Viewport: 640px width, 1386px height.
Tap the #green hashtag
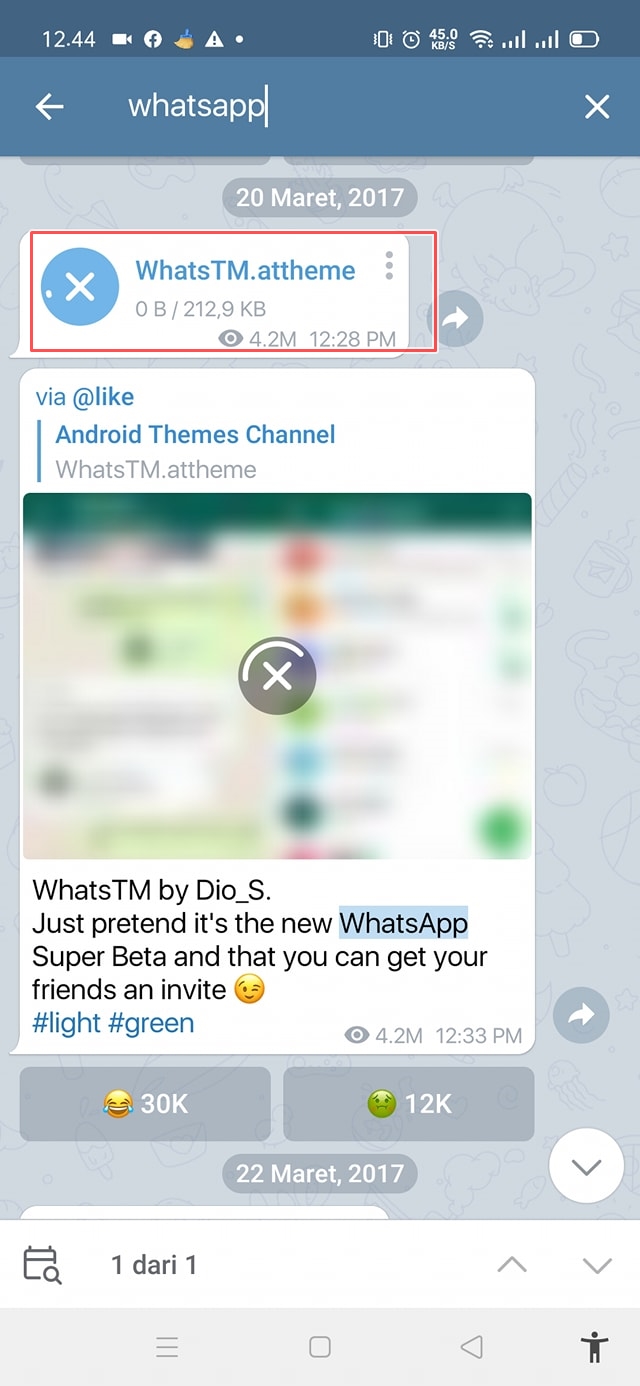[x=153, y=1023]
